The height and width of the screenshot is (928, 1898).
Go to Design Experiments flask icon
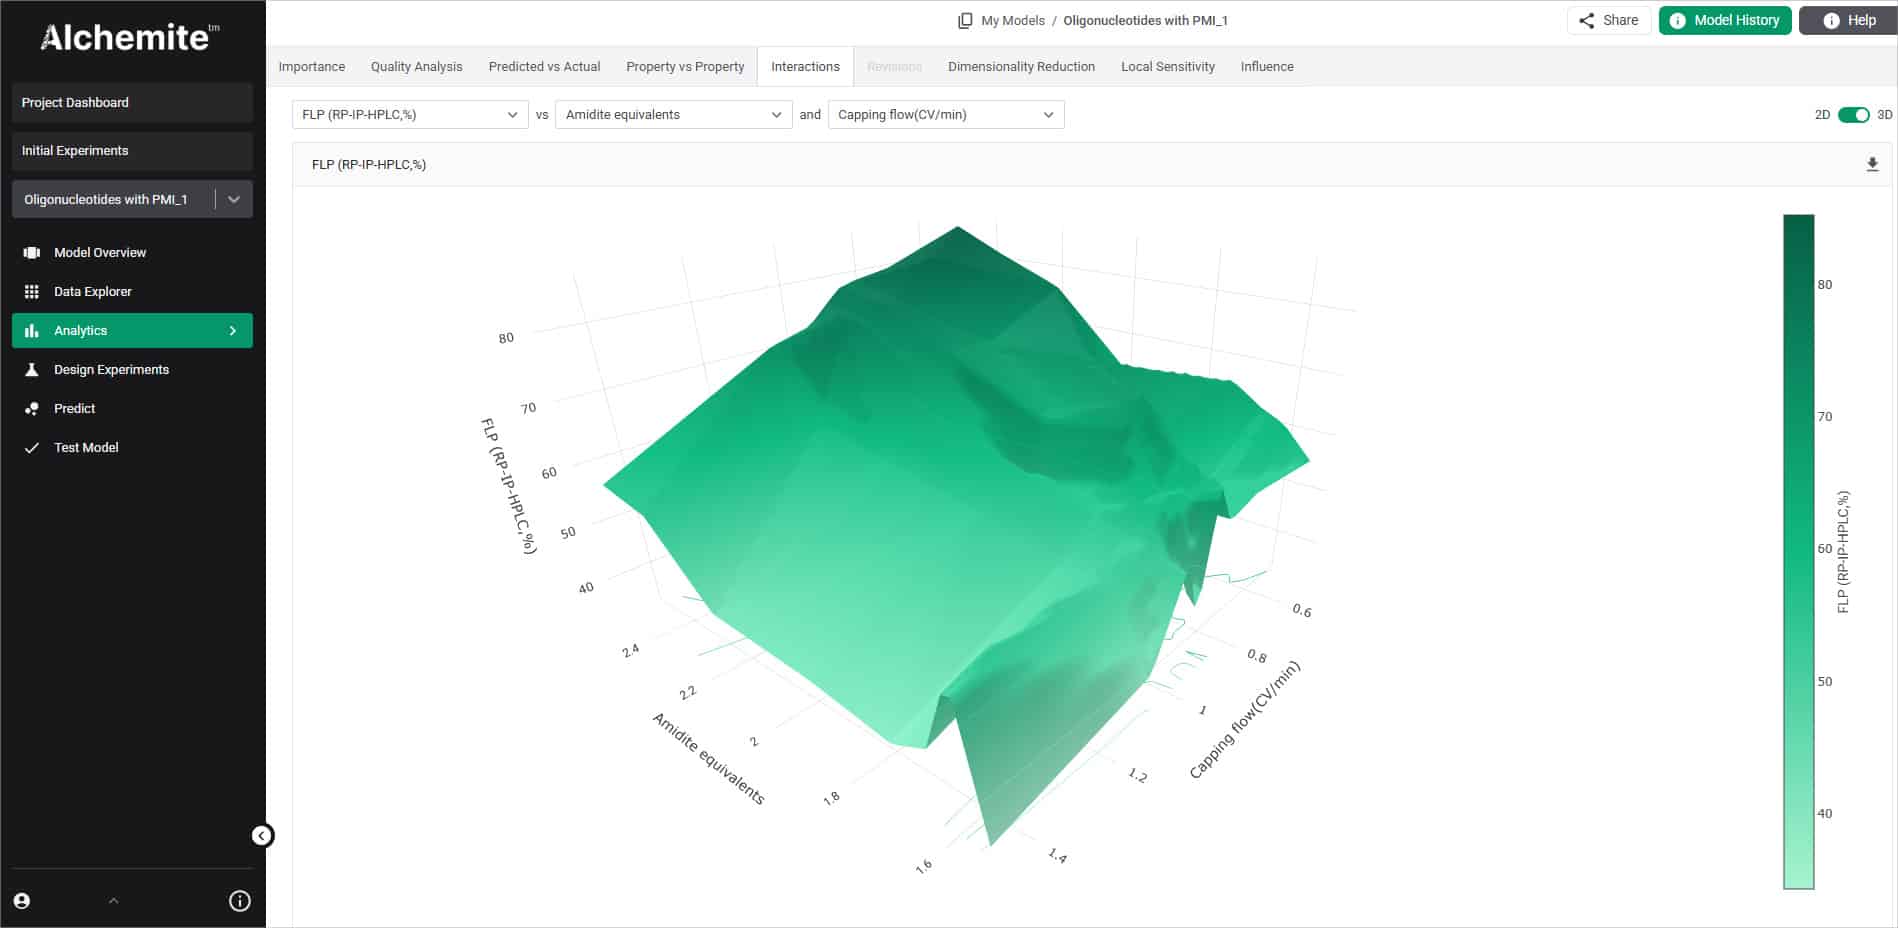[x=32, y=370]
